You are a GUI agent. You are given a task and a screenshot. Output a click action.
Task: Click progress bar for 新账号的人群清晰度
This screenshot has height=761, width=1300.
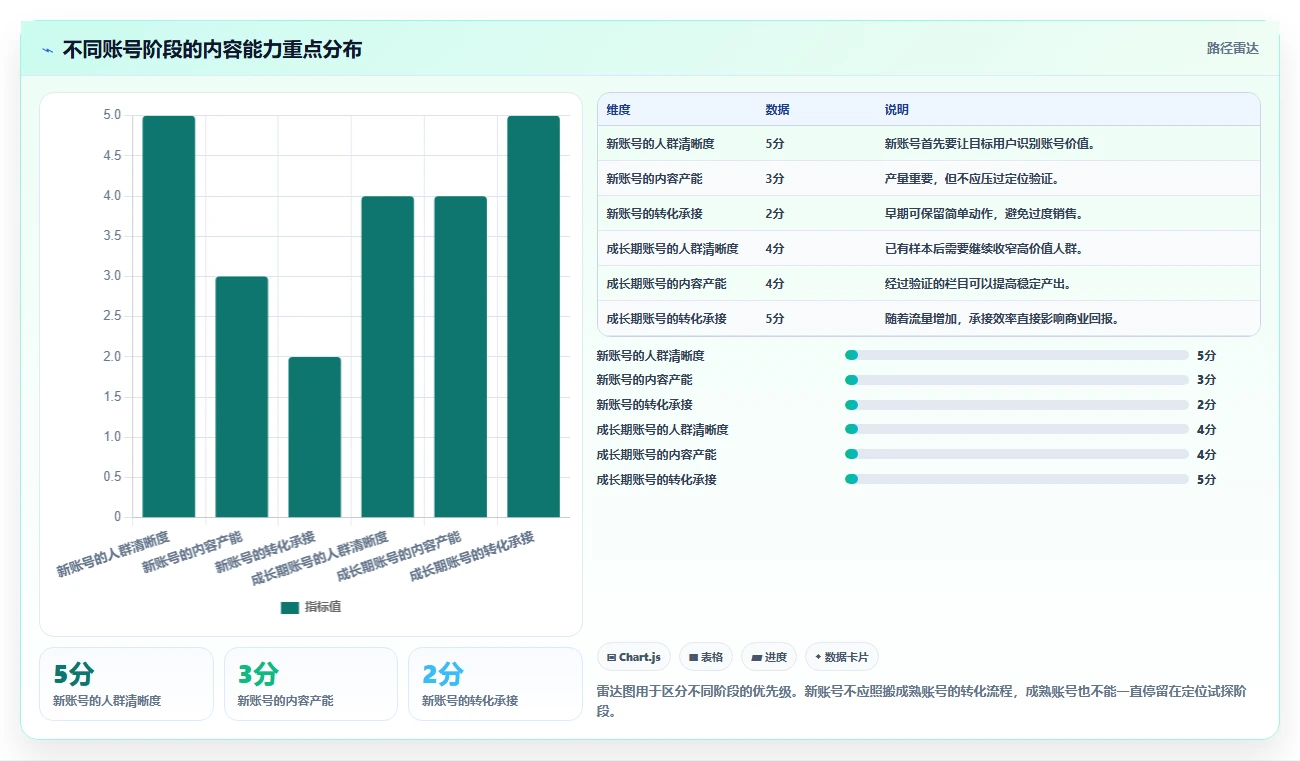(x=1017, y=355)
